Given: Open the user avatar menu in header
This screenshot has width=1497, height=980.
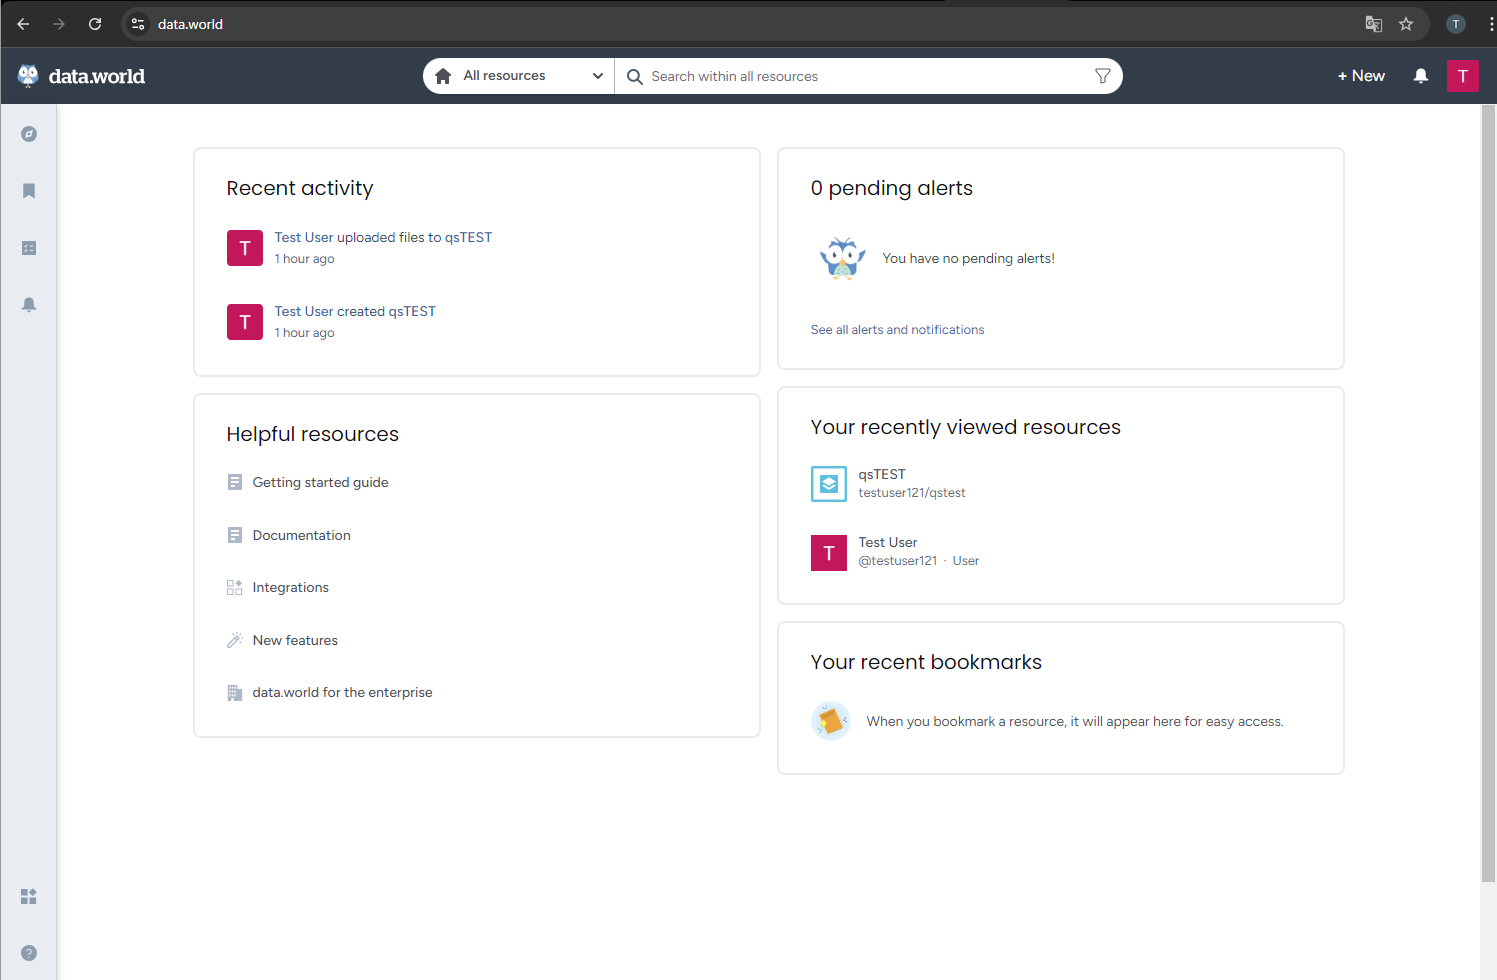Looking at the screenshot, I should coord(1462,76).
